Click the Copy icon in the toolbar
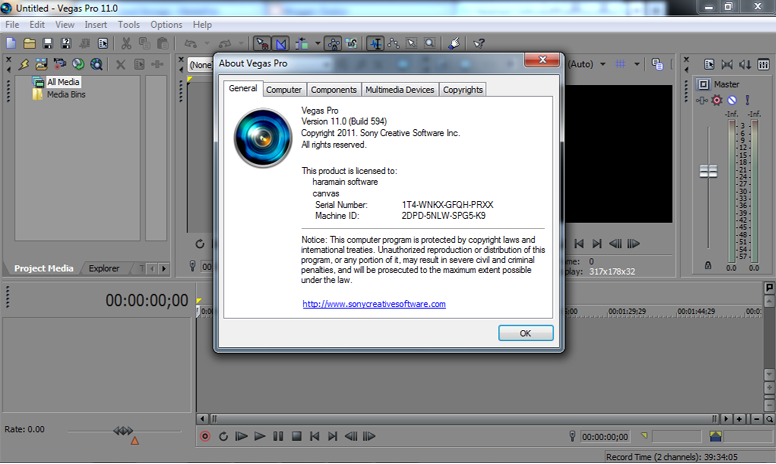This screenshot has height=464, width=776. (x=145, y=44)
